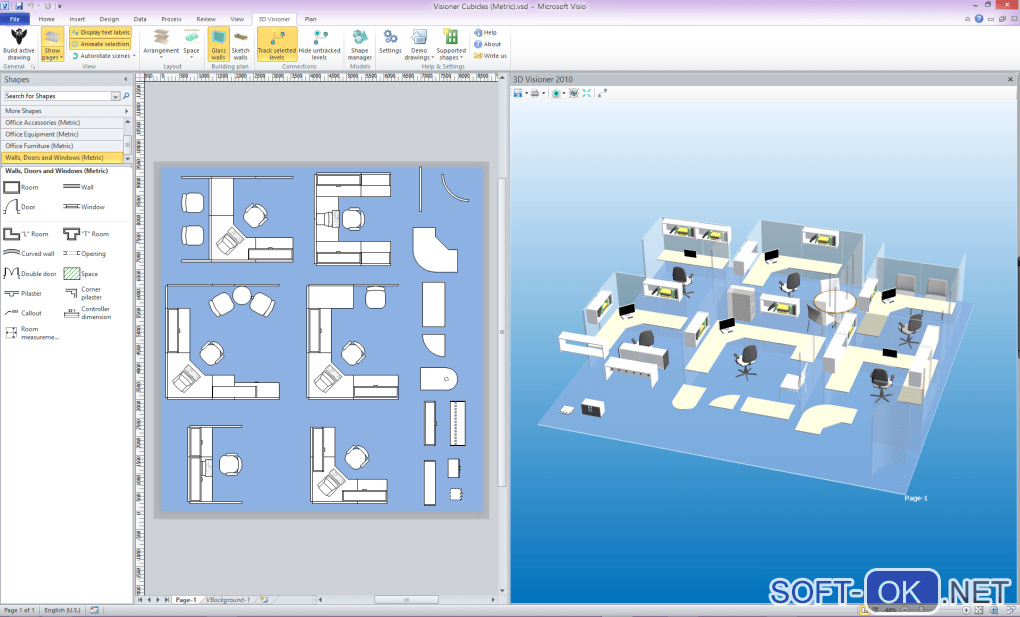1020x617 pixels.
Task: Switch to the Data tab
Action: coord(140,19)
